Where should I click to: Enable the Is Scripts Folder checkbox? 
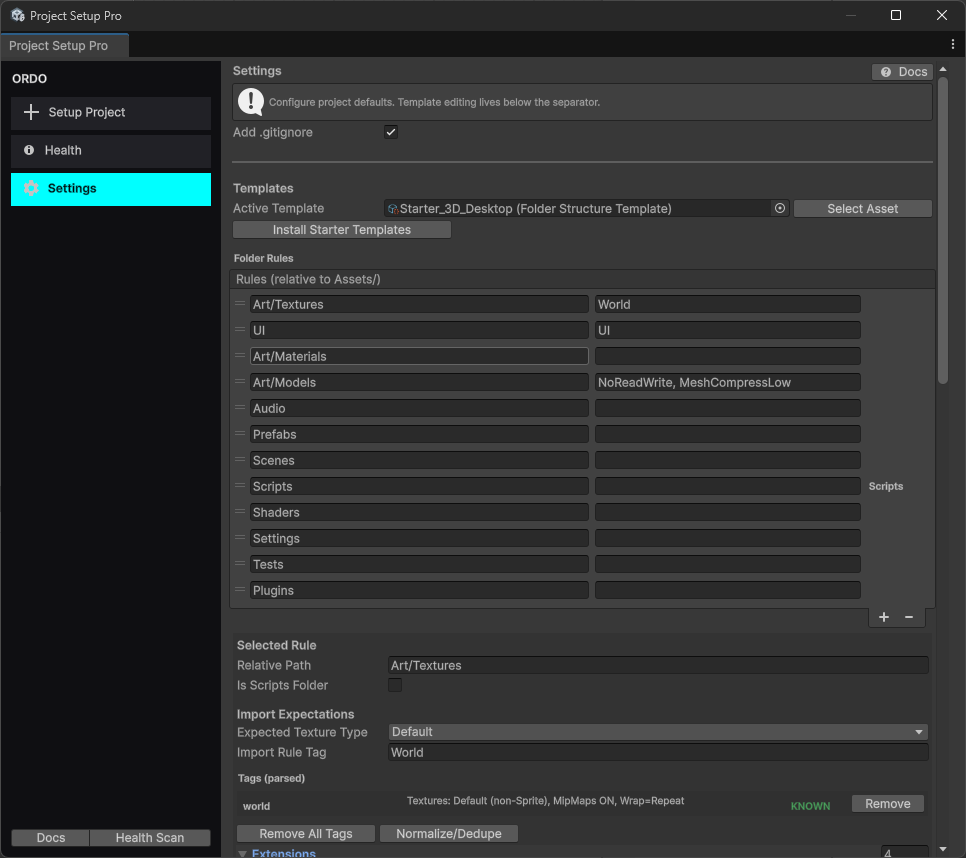coord(395,685)
